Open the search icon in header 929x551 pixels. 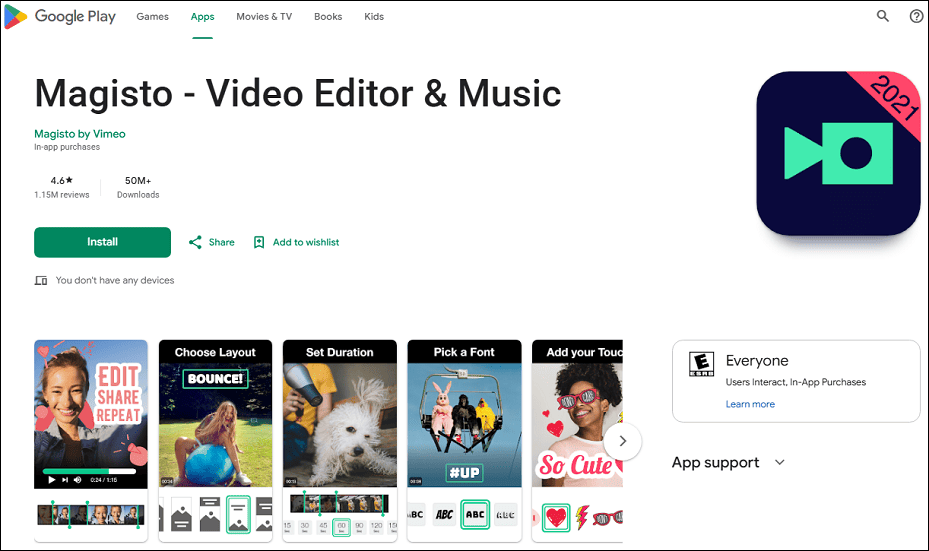click(883, 17)
